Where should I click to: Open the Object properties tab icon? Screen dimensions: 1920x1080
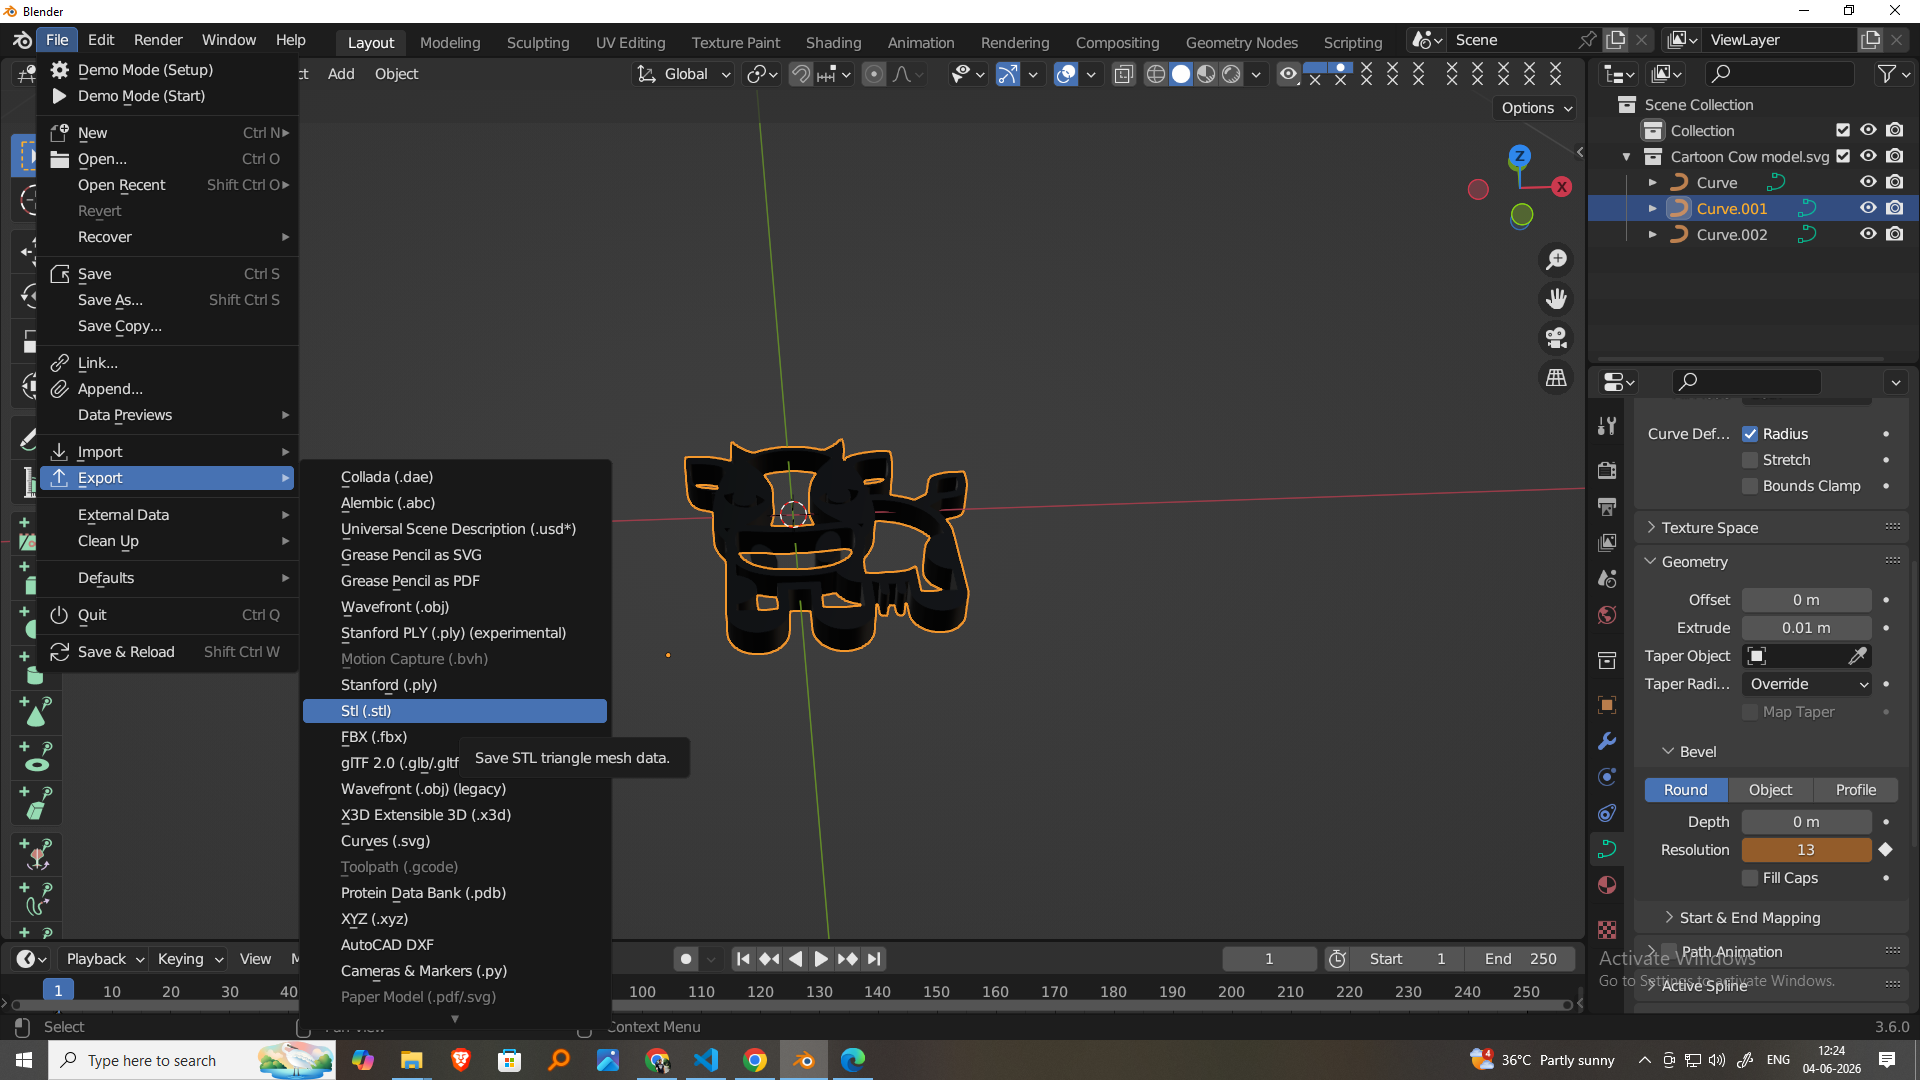1607,705
